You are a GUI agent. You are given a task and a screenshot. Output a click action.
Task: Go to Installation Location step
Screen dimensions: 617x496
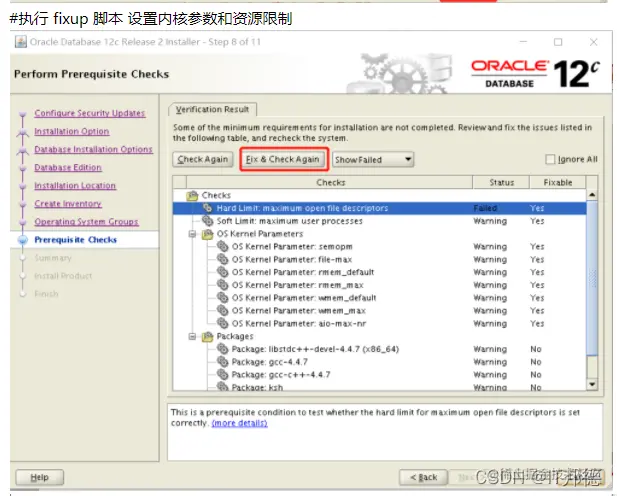(75, 186)
